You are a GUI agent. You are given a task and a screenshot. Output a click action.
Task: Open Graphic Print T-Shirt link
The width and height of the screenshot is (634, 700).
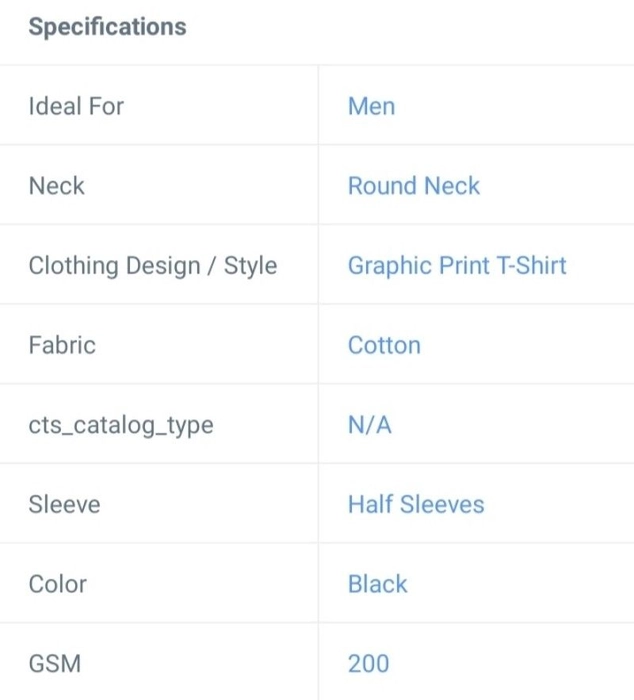point(457,266)
